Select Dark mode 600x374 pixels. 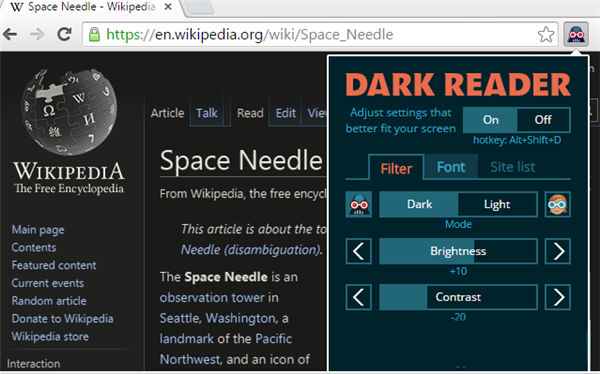[419, 204]
